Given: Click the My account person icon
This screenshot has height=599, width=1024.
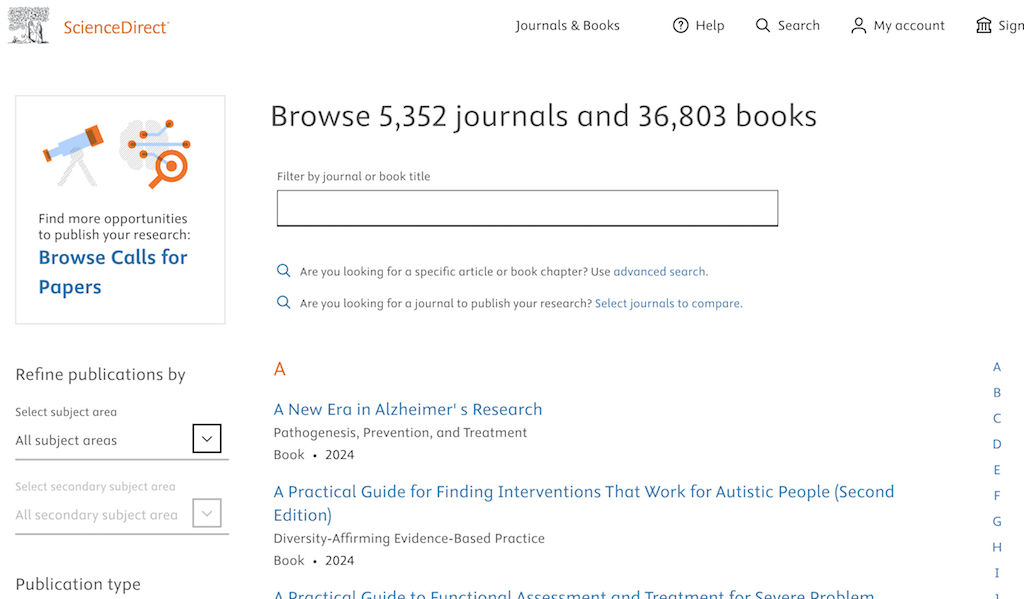Looking at the screenshot, I should point(858,26).
